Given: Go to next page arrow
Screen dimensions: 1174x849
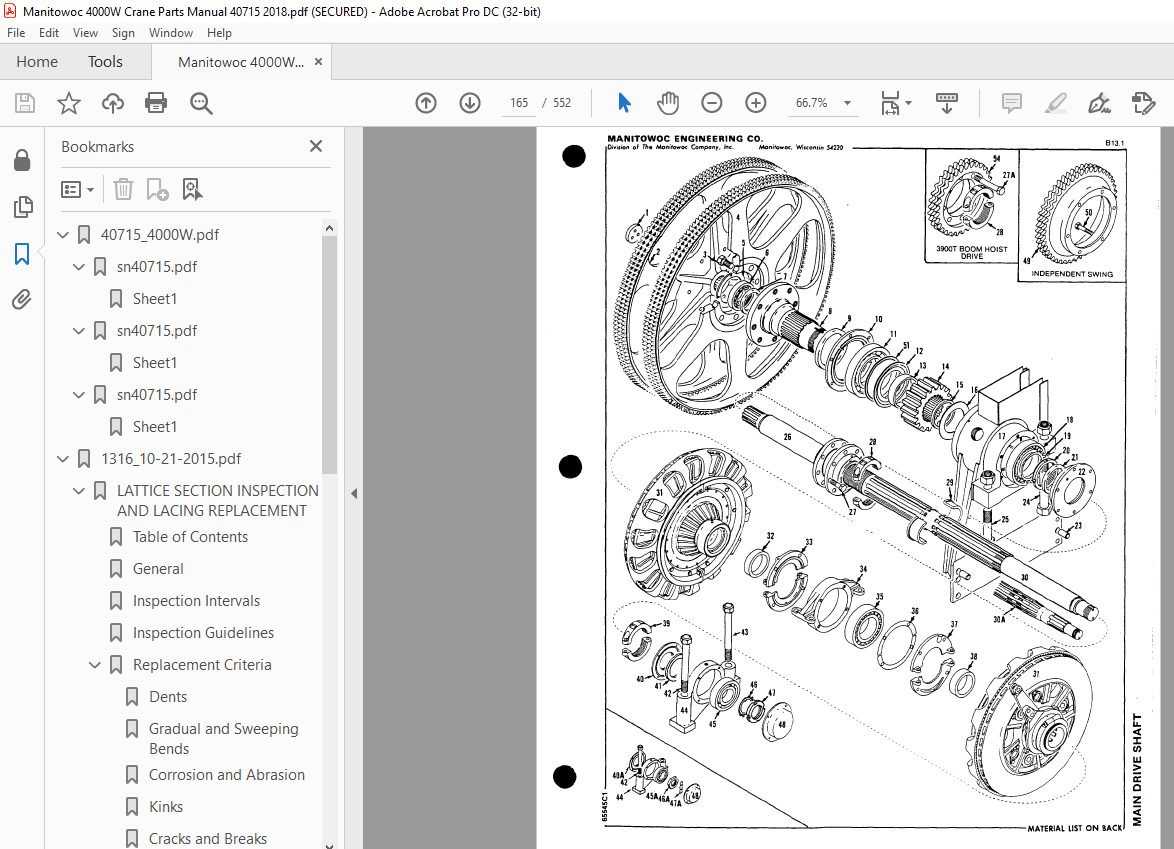Looking at the screenshot, I should click(x=470, y=103).
